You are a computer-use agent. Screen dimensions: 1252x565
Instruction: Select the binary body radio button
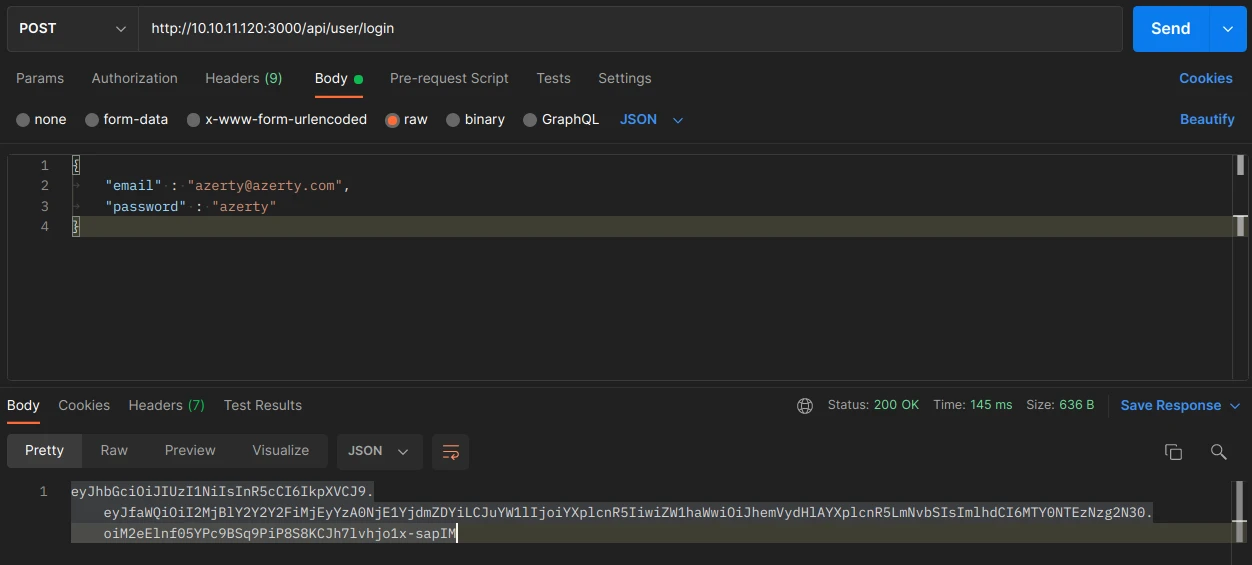tap(453, 120)
